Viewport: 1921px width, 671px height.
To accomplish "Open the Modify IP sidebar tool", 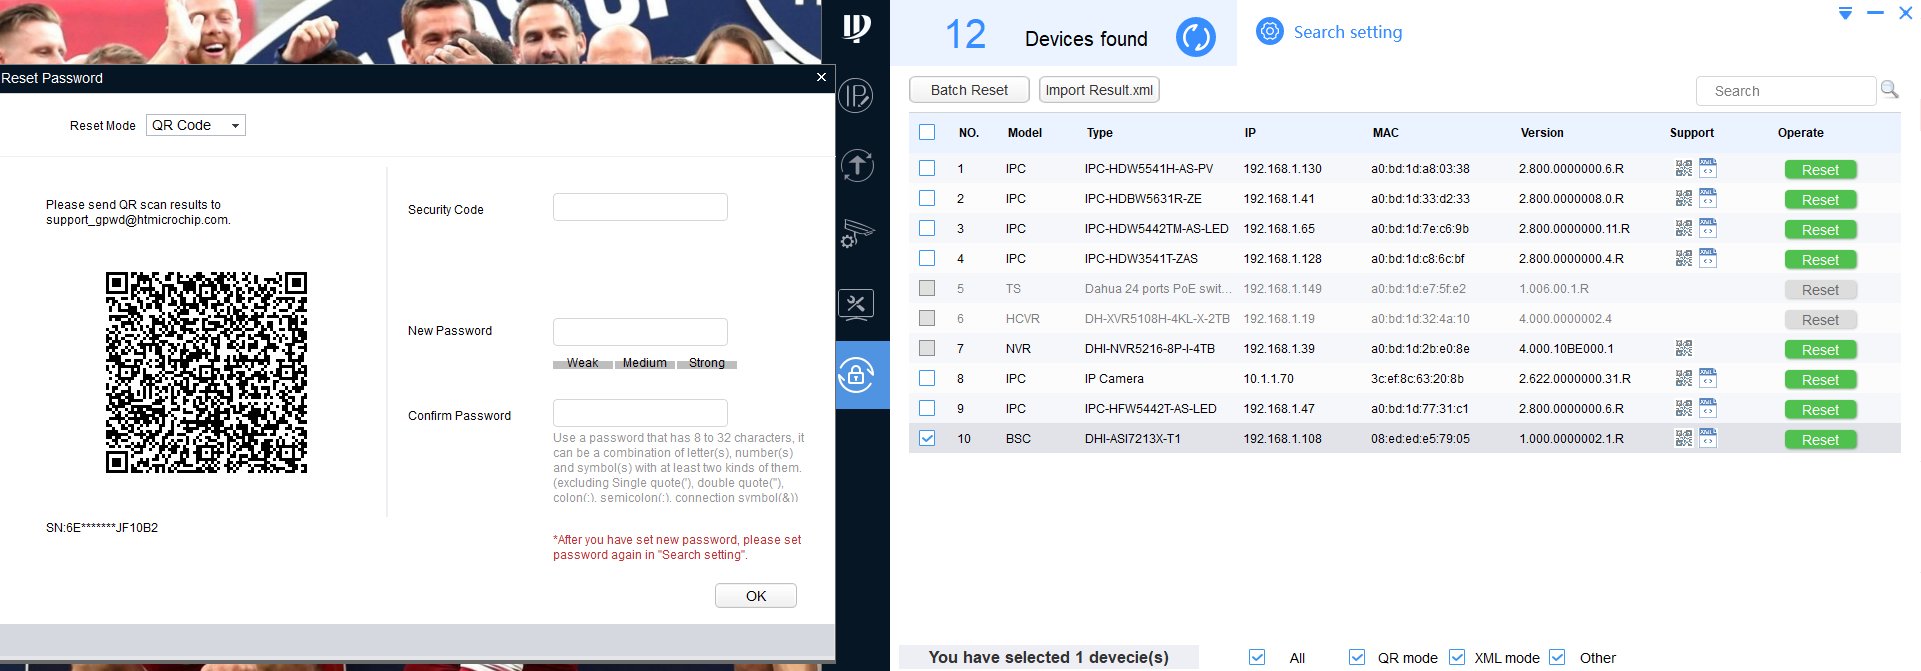I will (x=856, y=96).
